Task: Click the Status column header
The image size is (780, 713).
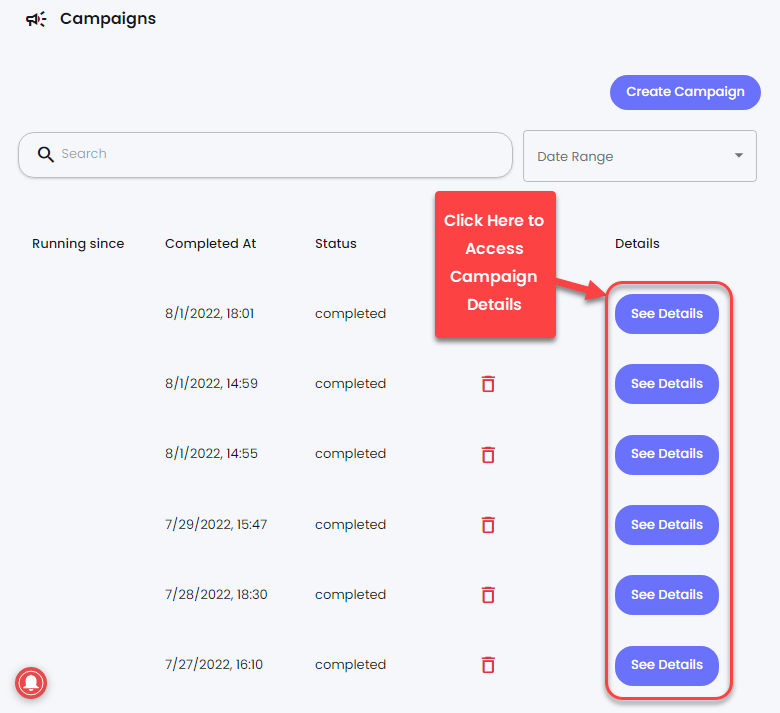Action: click(x=336, y=244)
